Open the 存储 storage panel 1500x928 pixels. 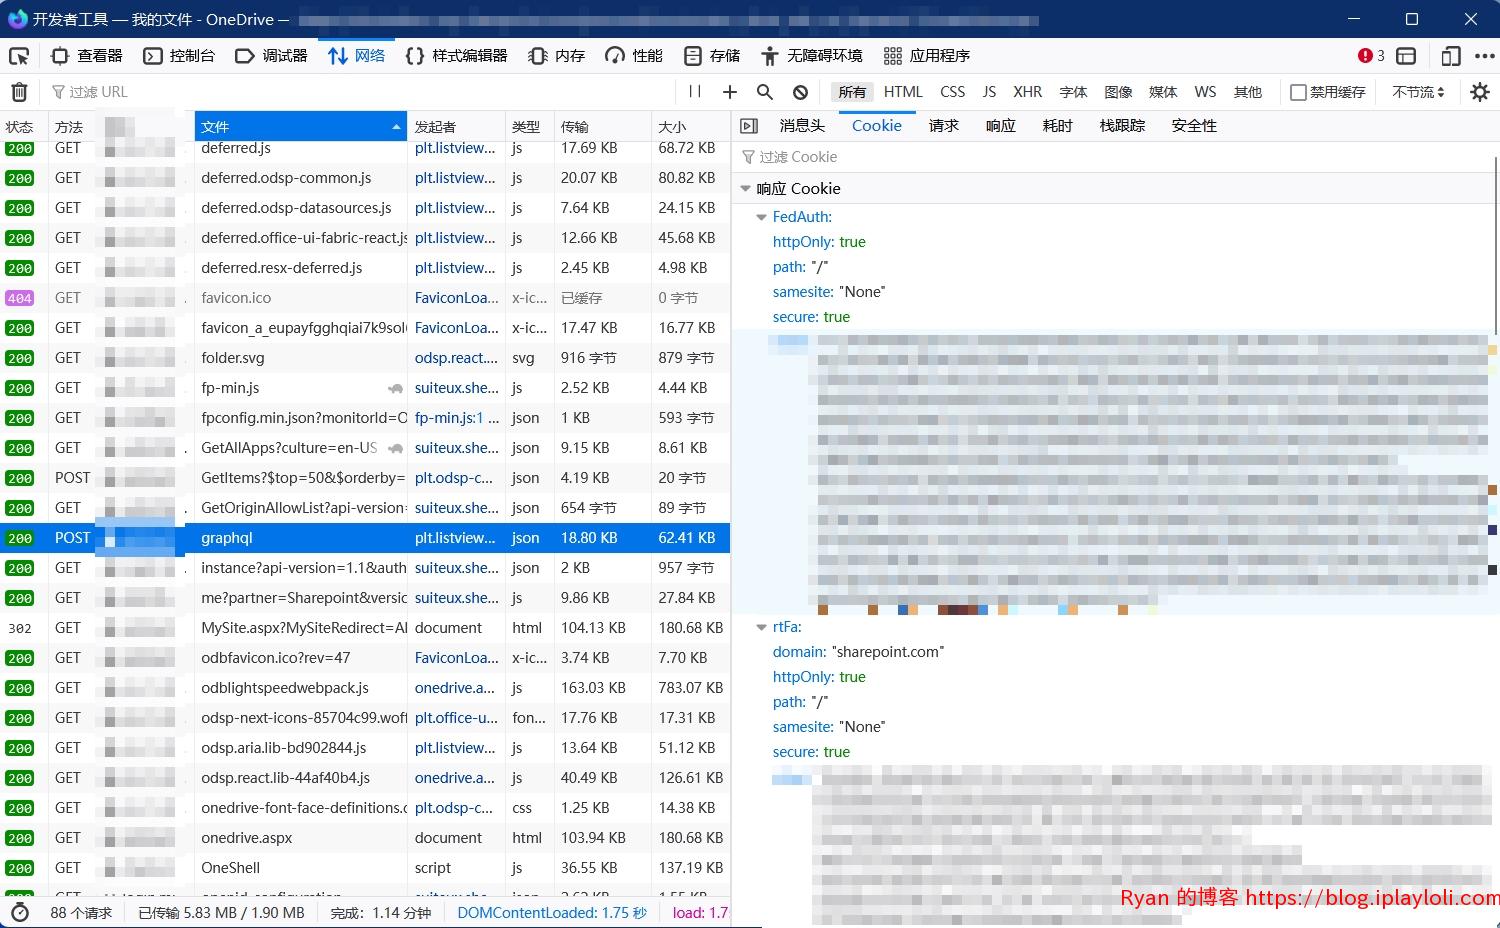coord(712,56)
